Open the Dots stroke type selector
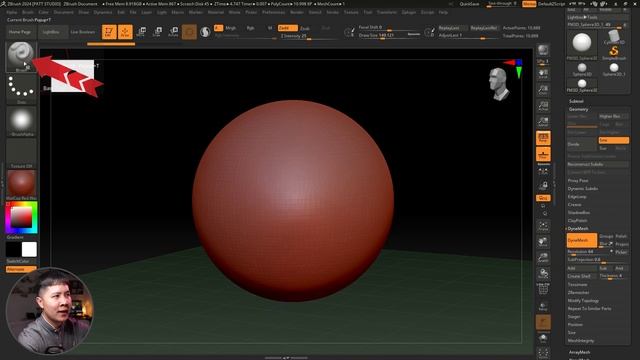Viewport: 640px width, 360px height. pos(21,89)
